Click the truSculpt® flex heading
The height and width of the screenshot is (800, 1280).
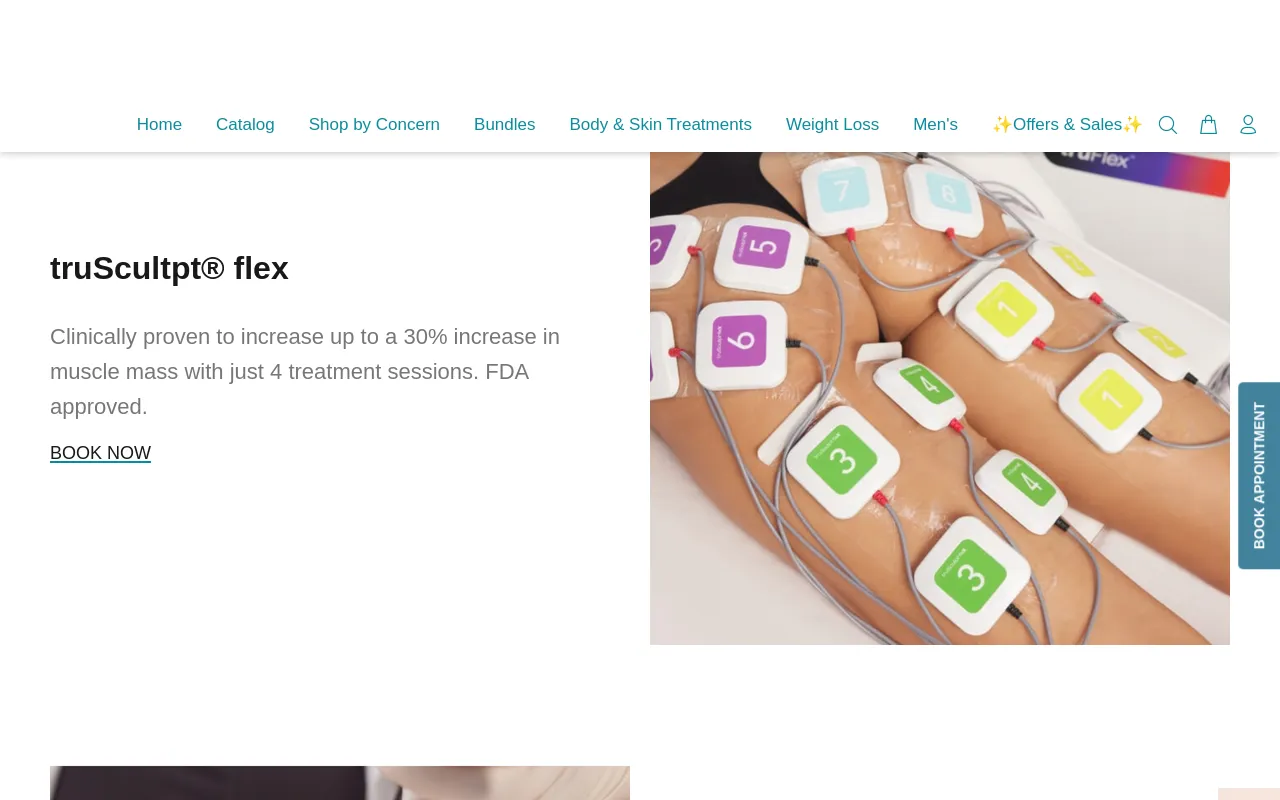(169, 268)
